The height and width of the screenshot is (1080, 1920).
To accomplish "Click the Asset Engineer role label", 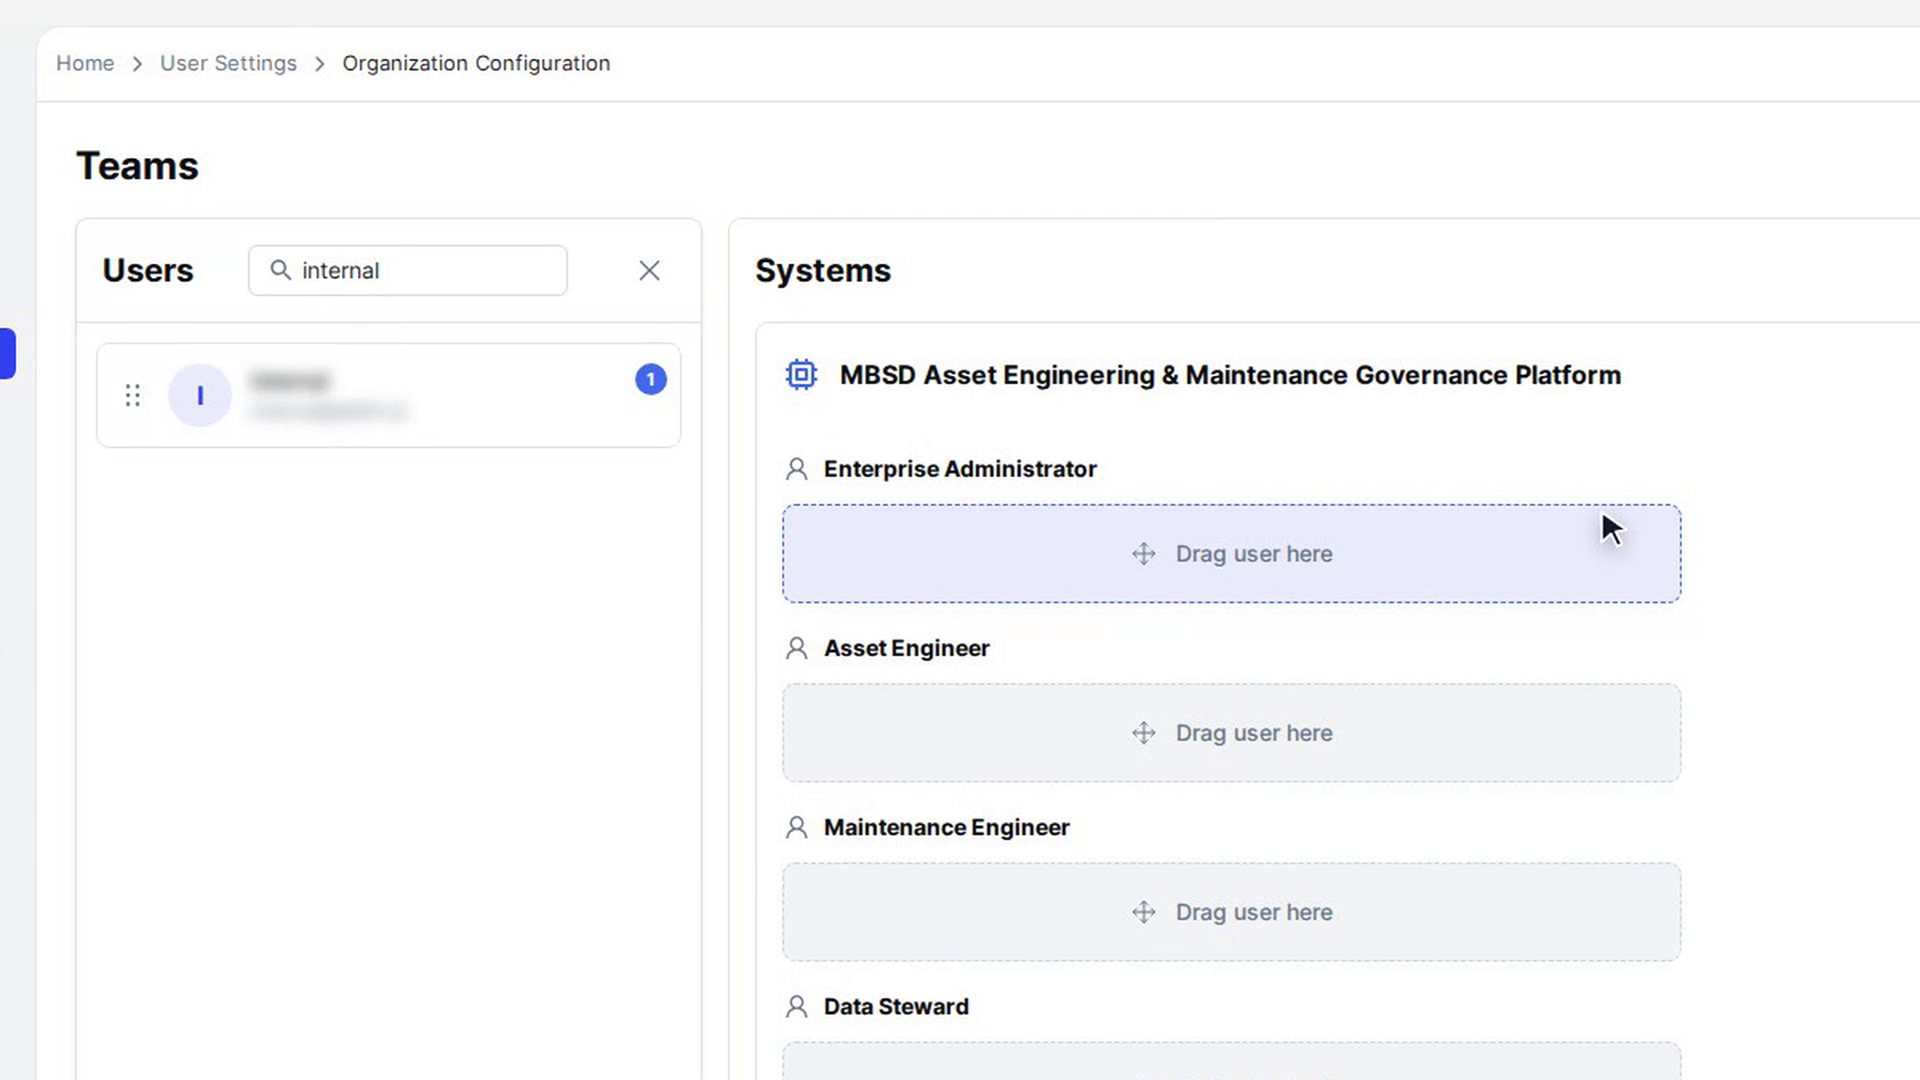I will pyautogui.click(x=907, y=648).
